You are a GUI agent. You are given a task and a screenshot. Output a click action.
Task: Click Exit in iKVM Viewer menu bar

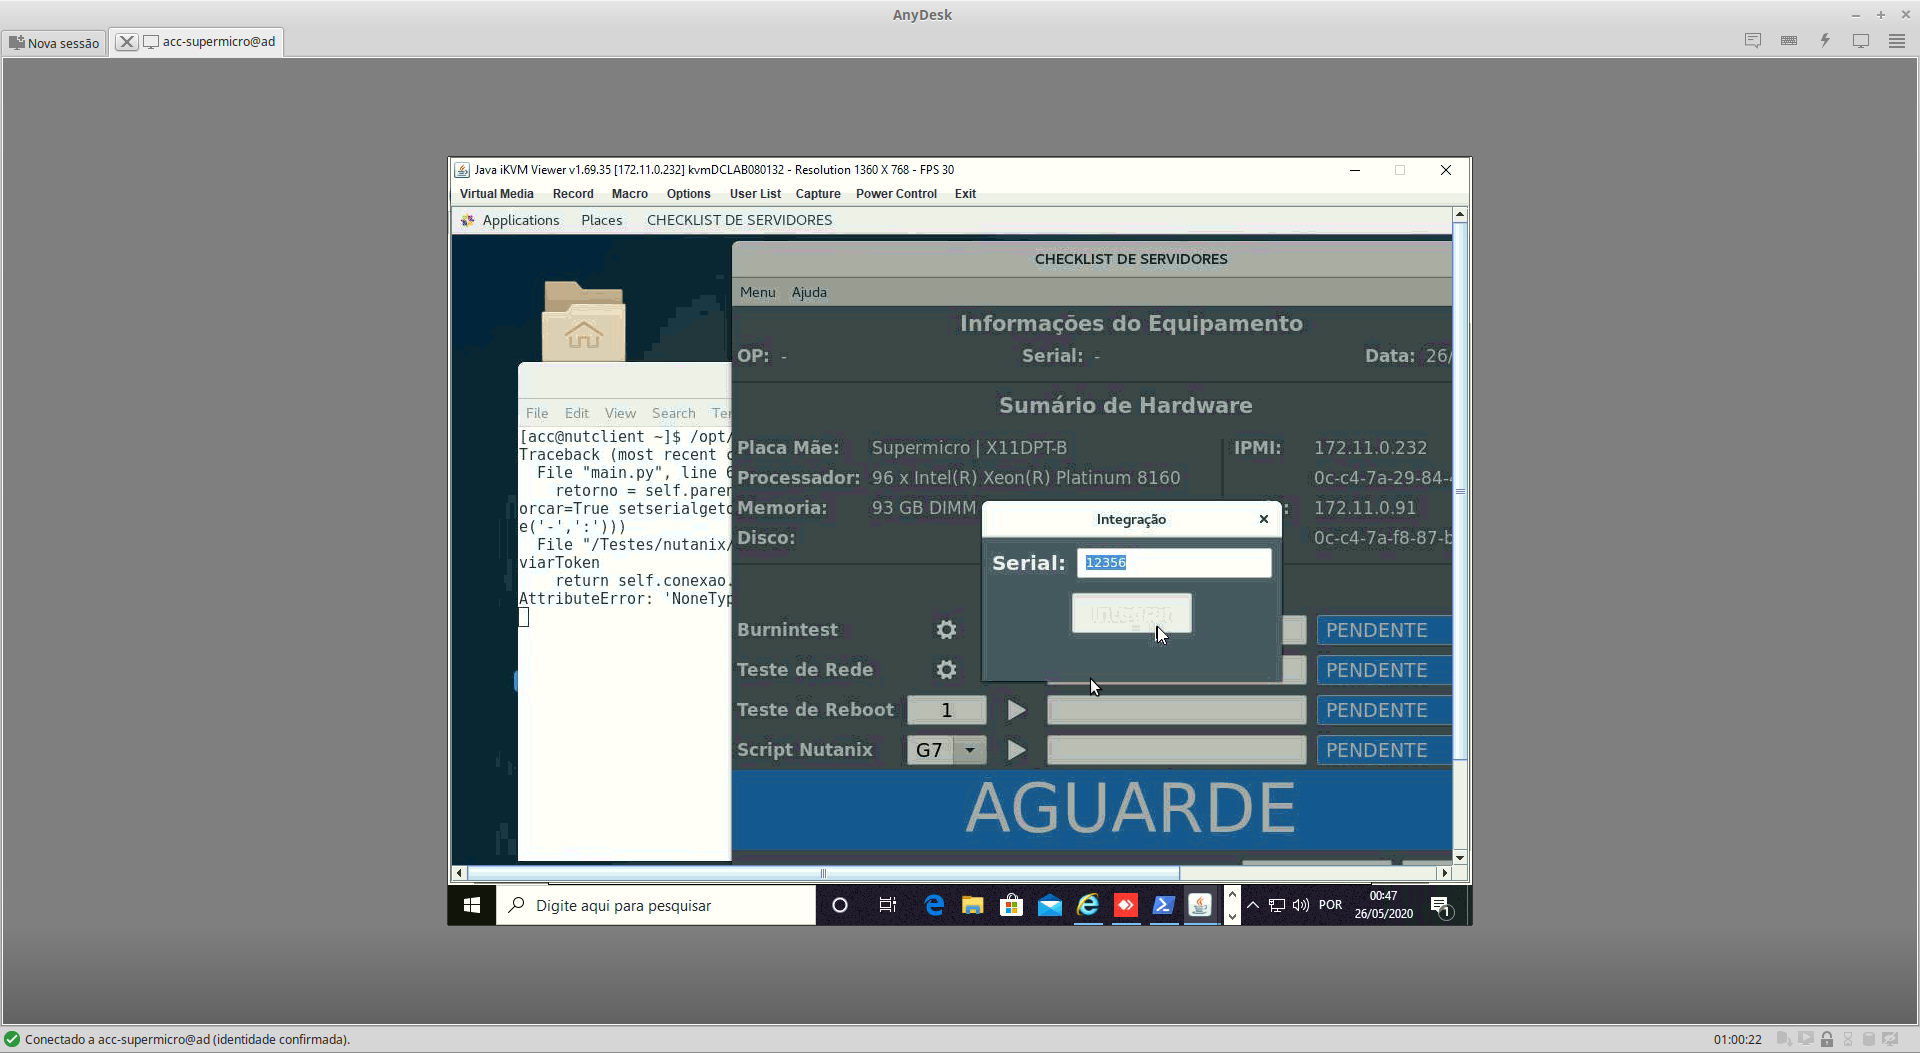(x=965, y=194)
